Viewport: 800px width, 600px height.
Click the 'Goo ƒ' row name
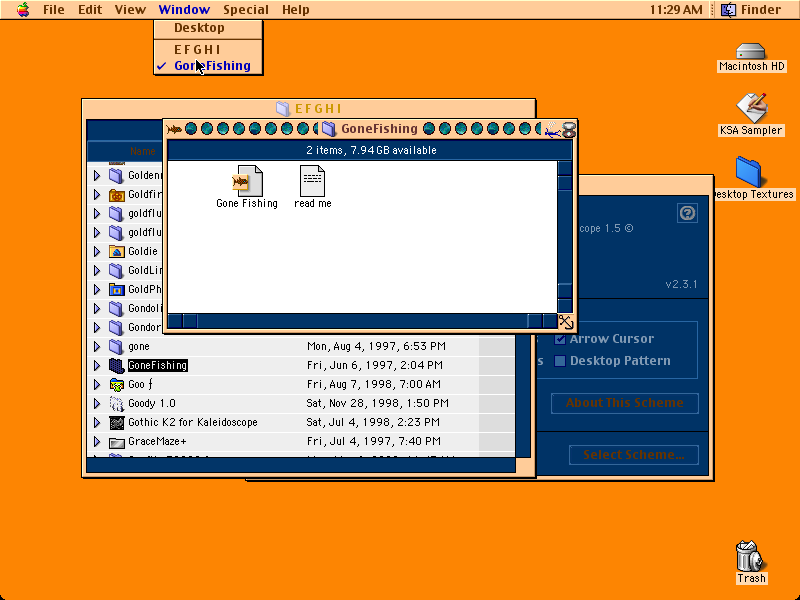click(140, 384)
